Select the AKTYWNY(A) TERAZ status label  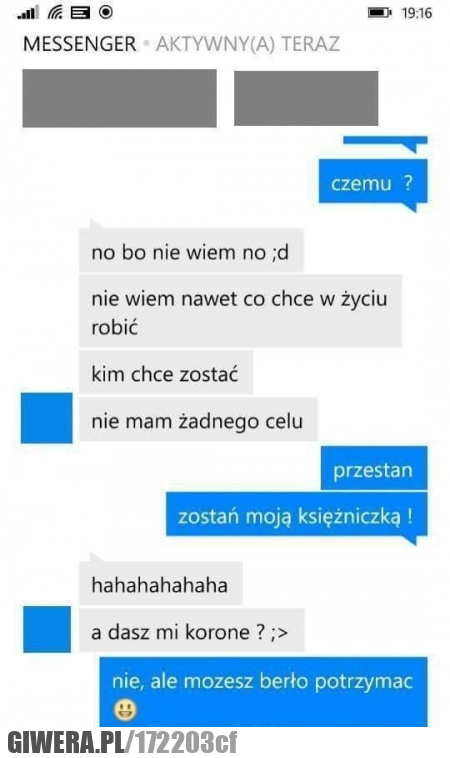coord(248,44)
